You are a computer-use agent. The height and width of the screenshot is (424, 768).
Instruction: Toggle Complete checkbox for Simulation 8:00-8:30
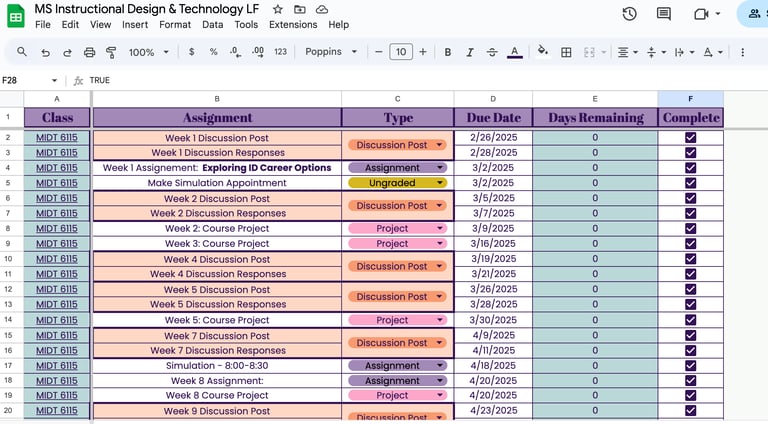coord(691,366)
